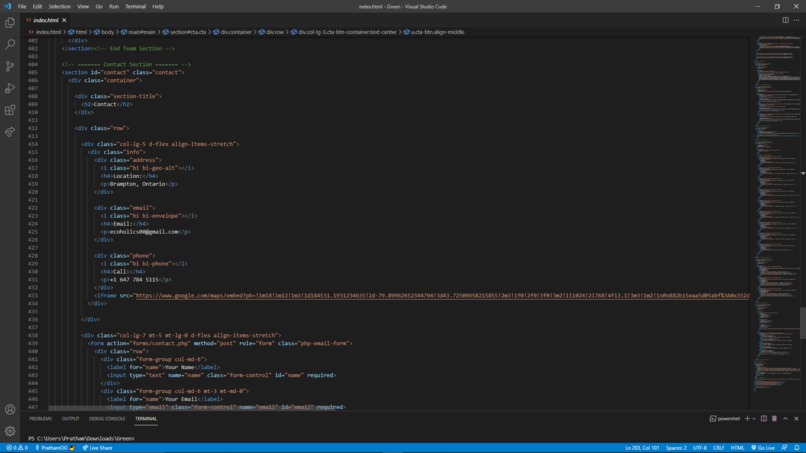The height and width of the screenshot is (453, 806).
Task: Click the ecoholics00@gmail.com text in code
Action: [x=144, y=232]
